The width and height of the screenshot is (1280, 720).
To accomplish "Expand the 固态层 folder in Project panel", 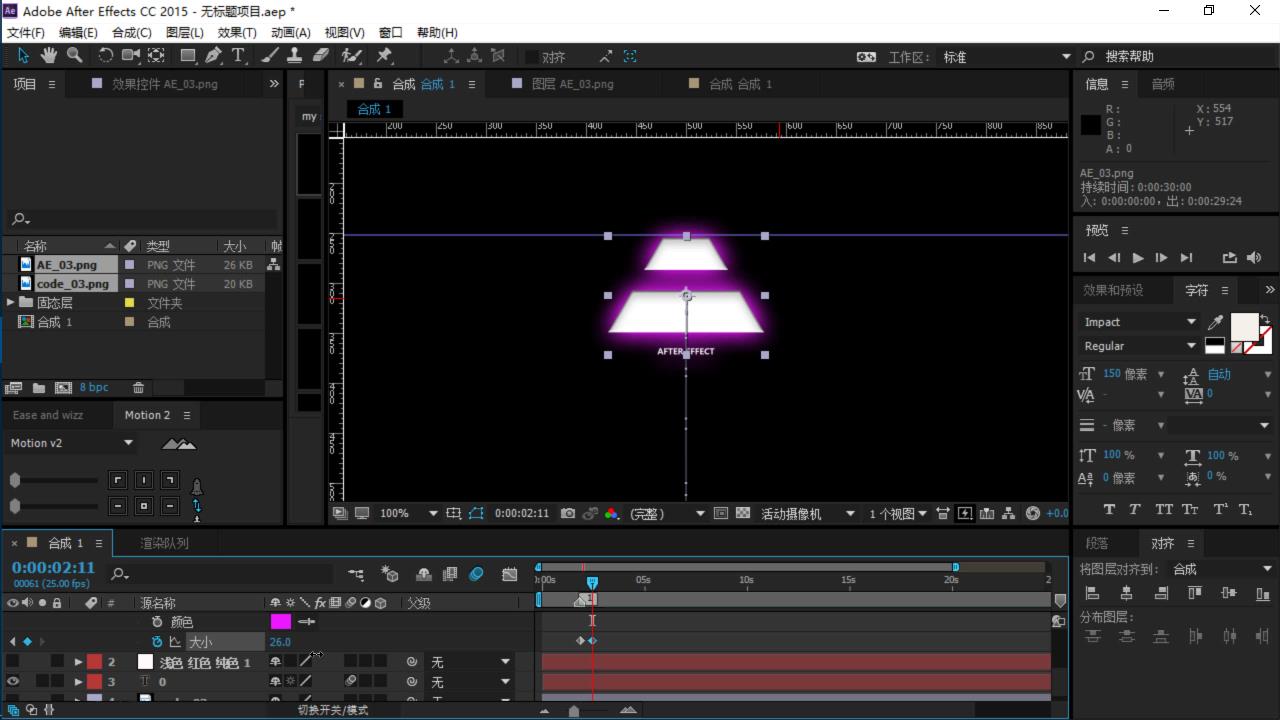I will [11, 302].
